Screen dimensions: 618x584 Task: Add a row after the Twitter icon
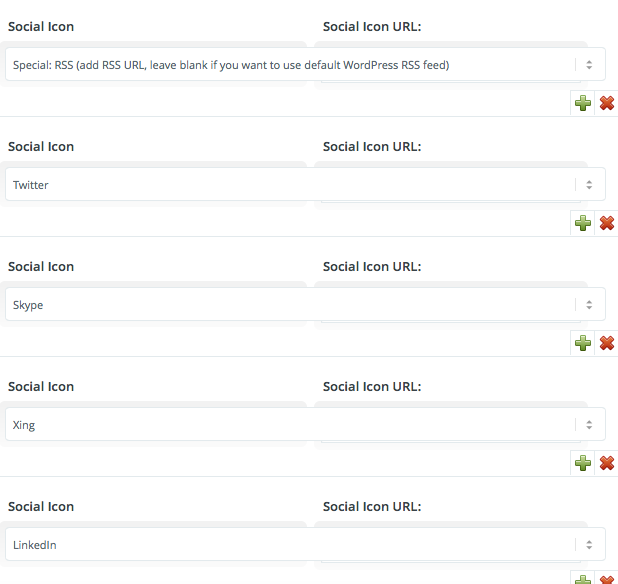pos(583,223)
